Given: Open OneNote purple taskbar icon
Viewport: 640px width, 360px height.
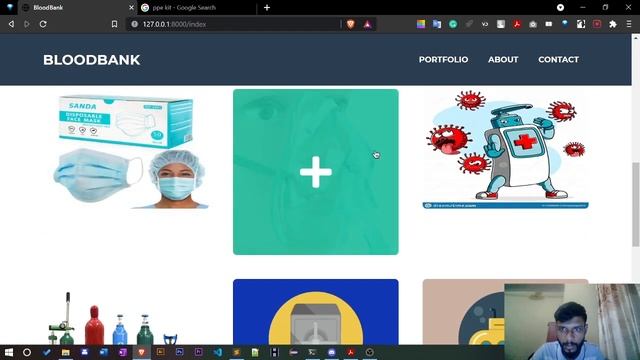Looking at the screenshot, I should [x=123, y=352].
